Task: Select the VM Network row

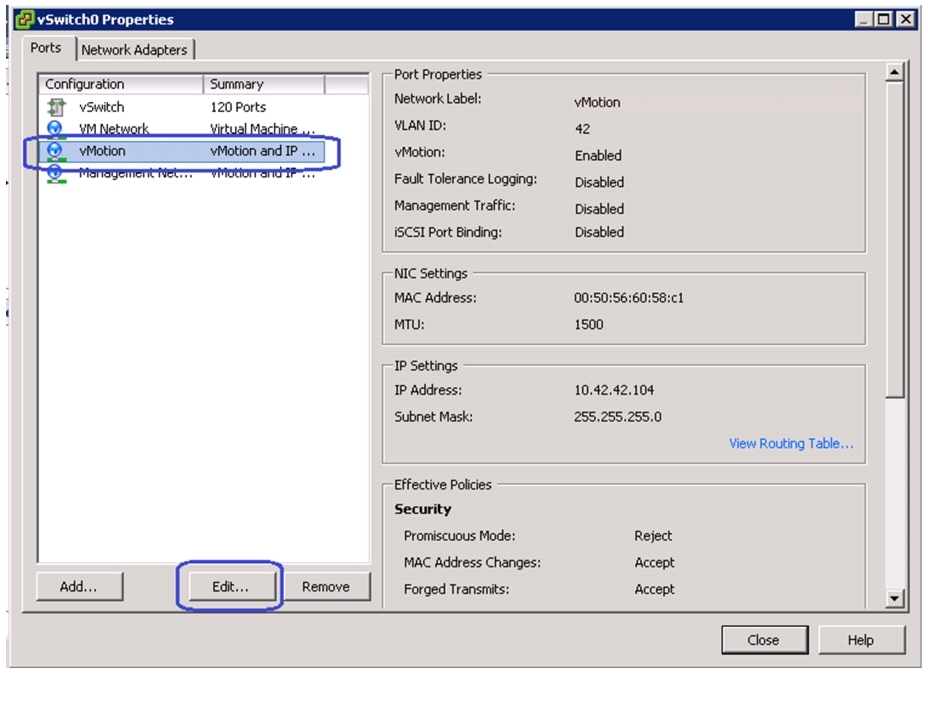Action: 182,128
